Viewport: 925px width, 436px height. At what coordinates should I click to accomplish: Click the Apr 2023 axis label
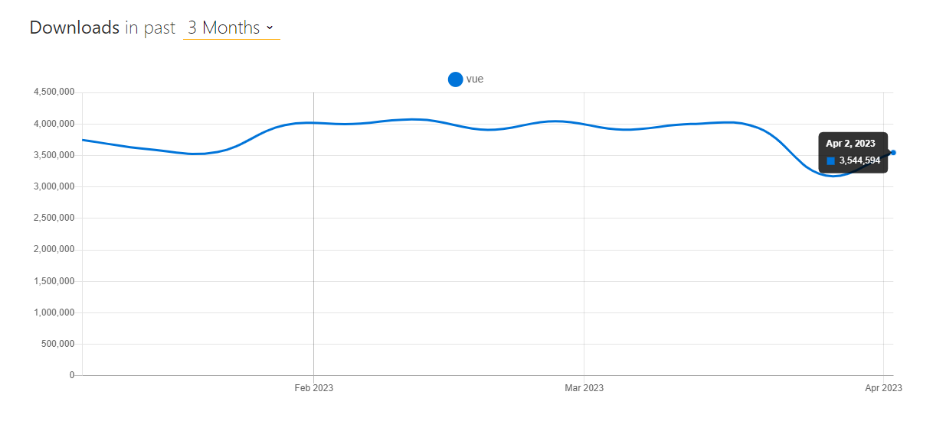point(883,388)
